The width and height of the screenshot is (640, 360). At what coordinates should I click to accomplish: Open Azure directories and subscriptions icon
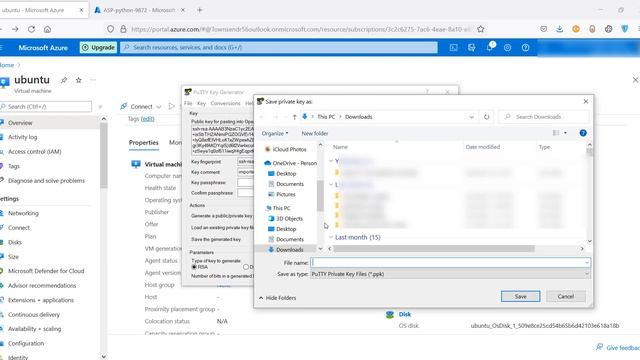click(471, 48)
